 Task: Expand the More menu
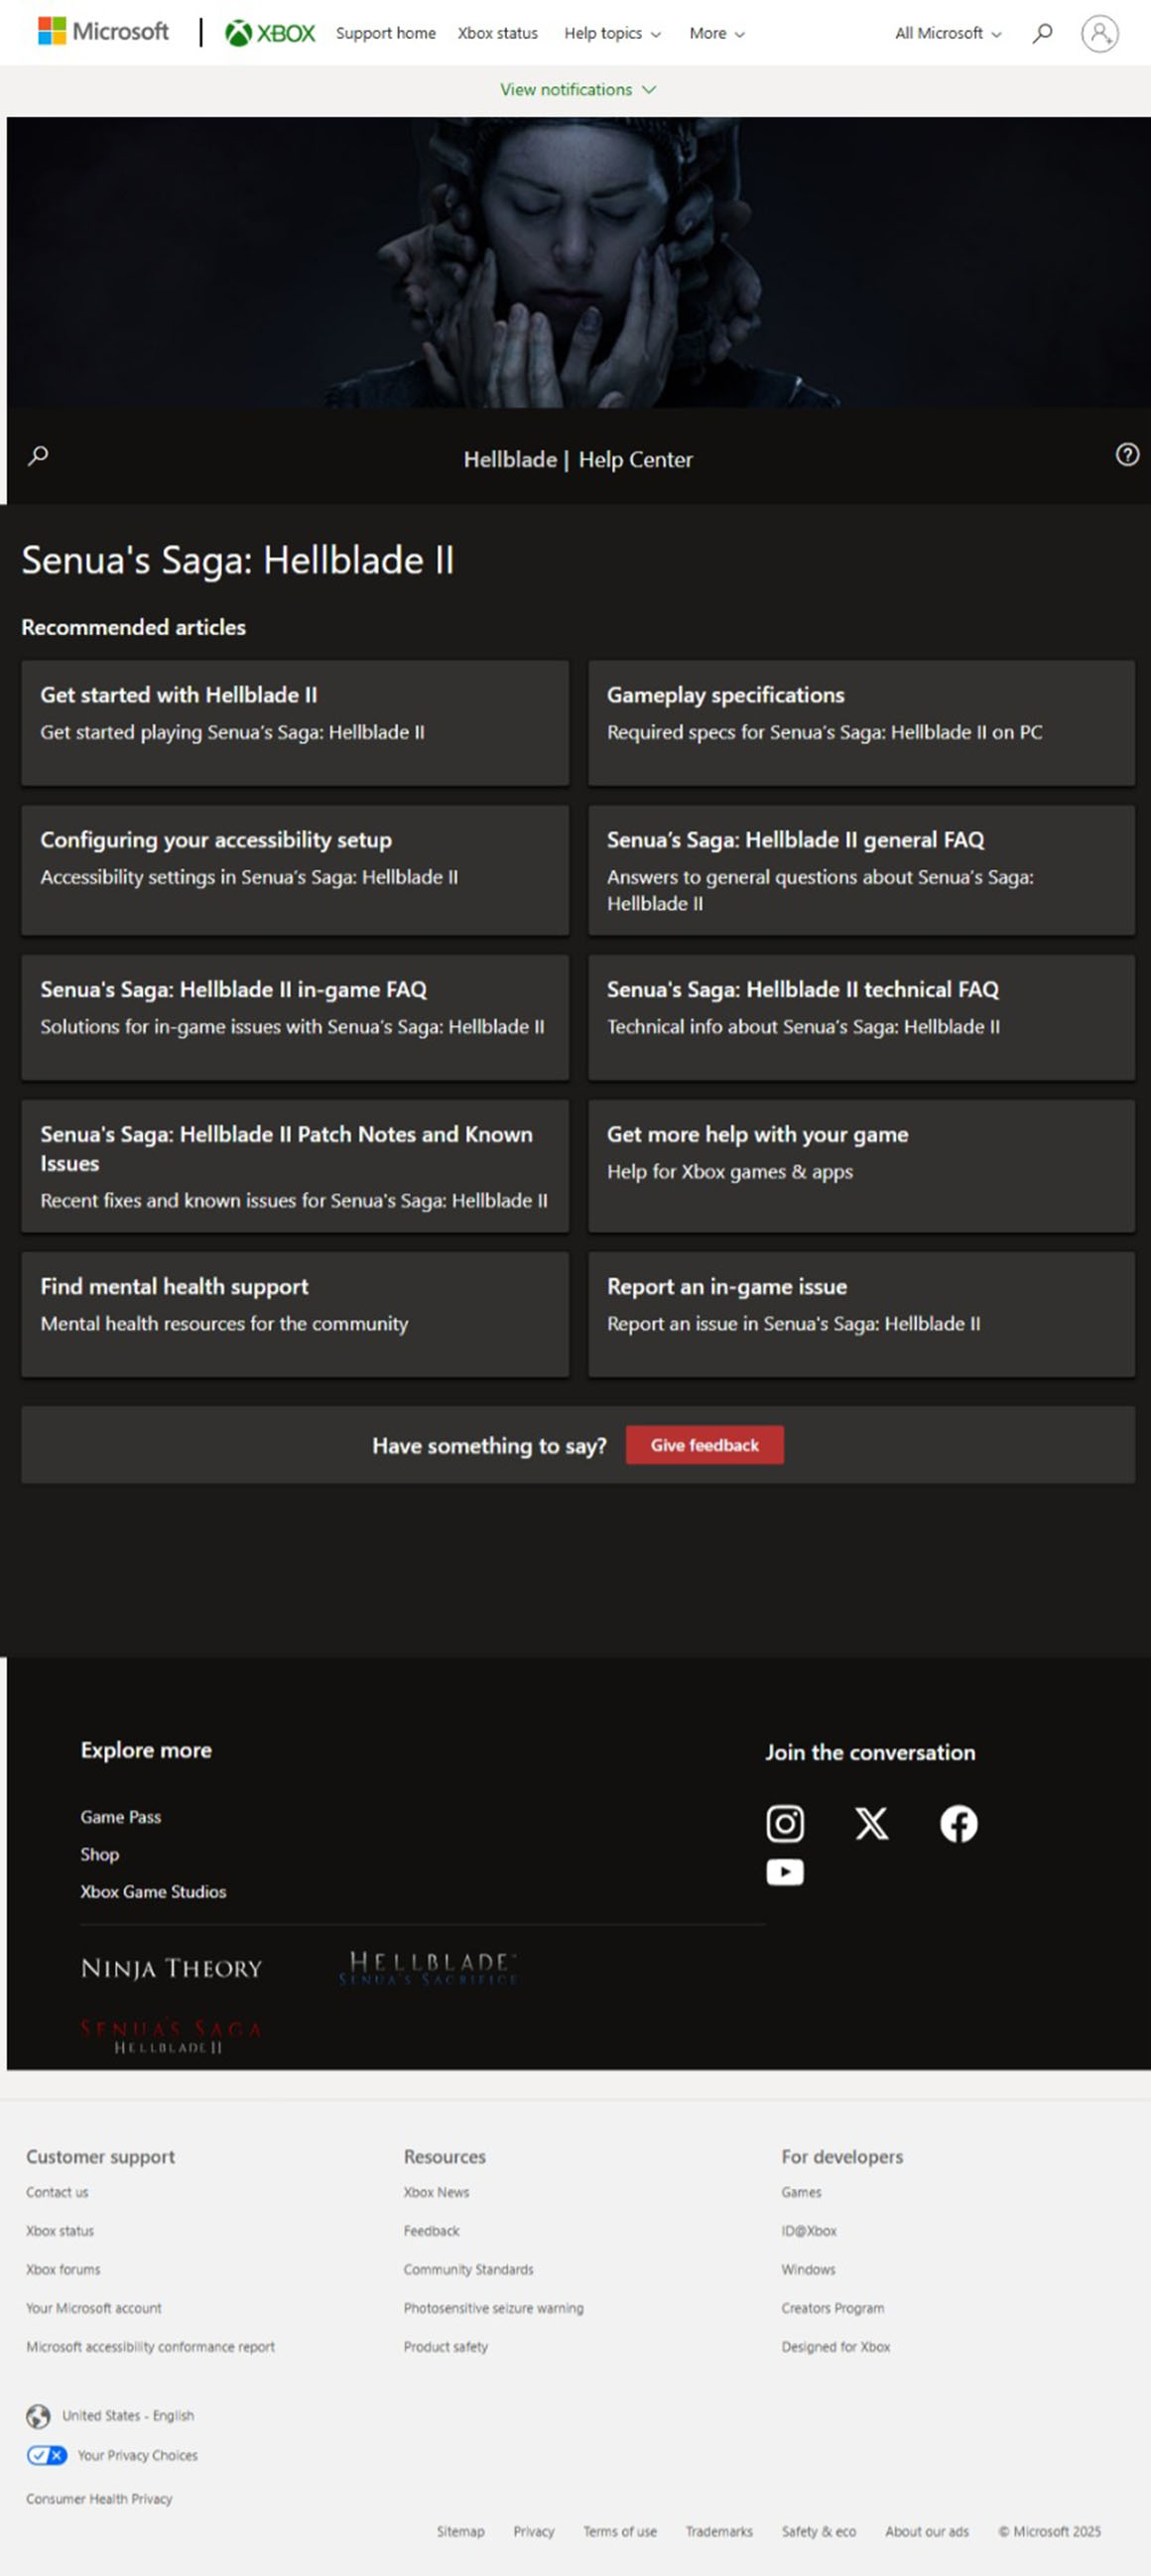click(716, 33)
